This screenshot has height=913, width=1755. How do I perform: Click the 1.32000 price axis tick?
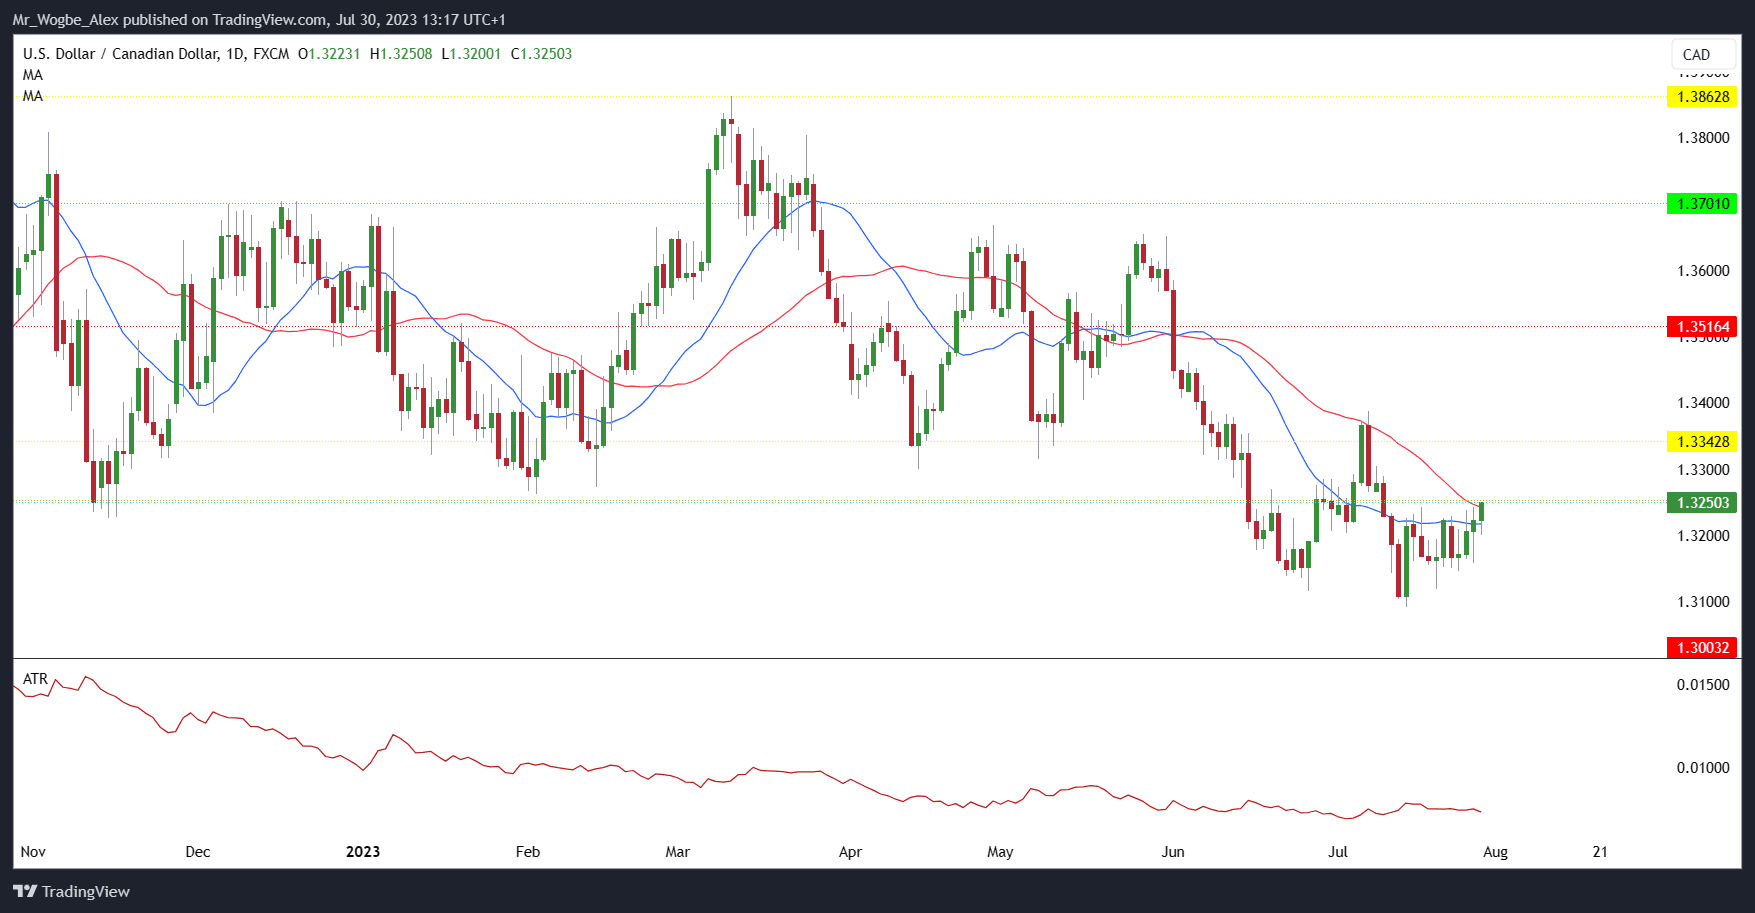1703,536
